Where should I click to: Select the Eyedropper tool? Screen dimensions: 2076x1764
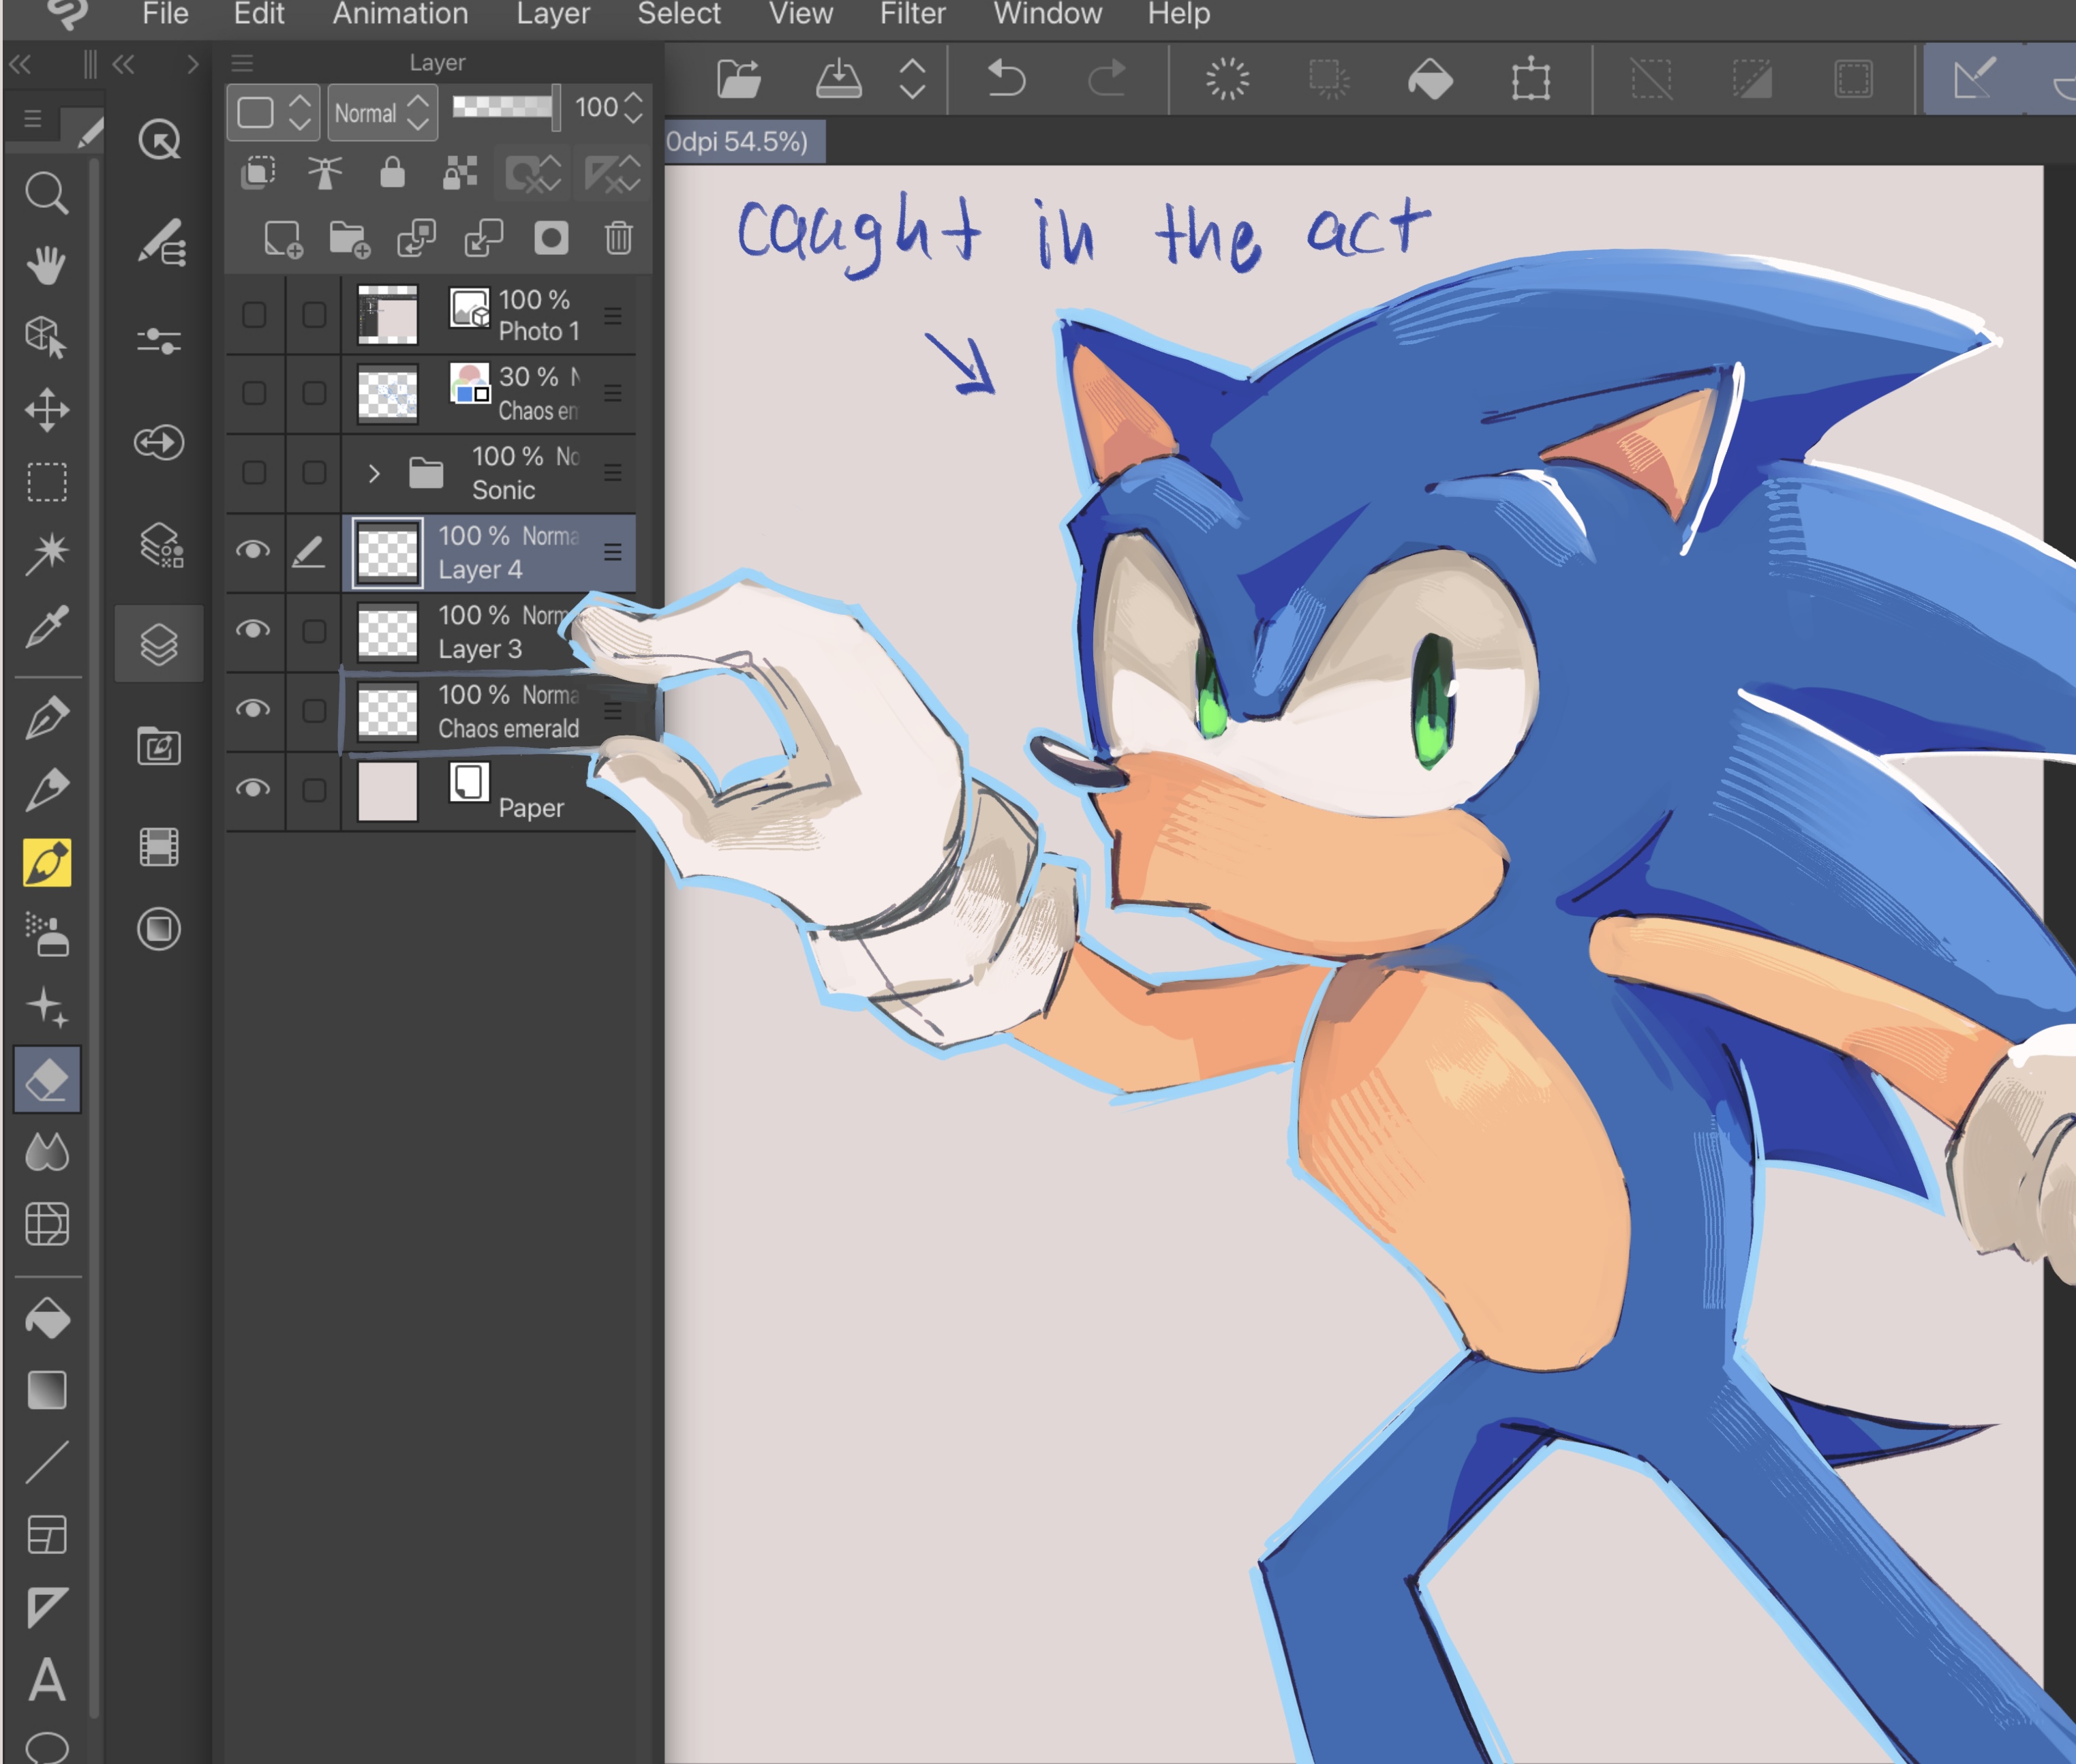46,627
